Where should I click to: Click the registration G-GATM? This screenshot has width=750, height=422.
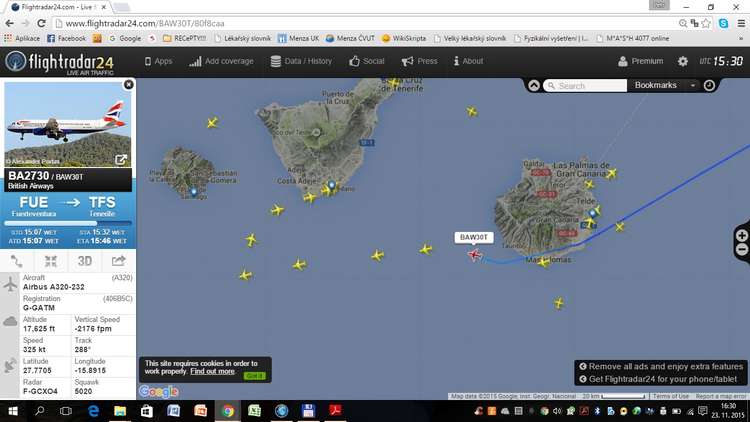(x=39, y=308)
